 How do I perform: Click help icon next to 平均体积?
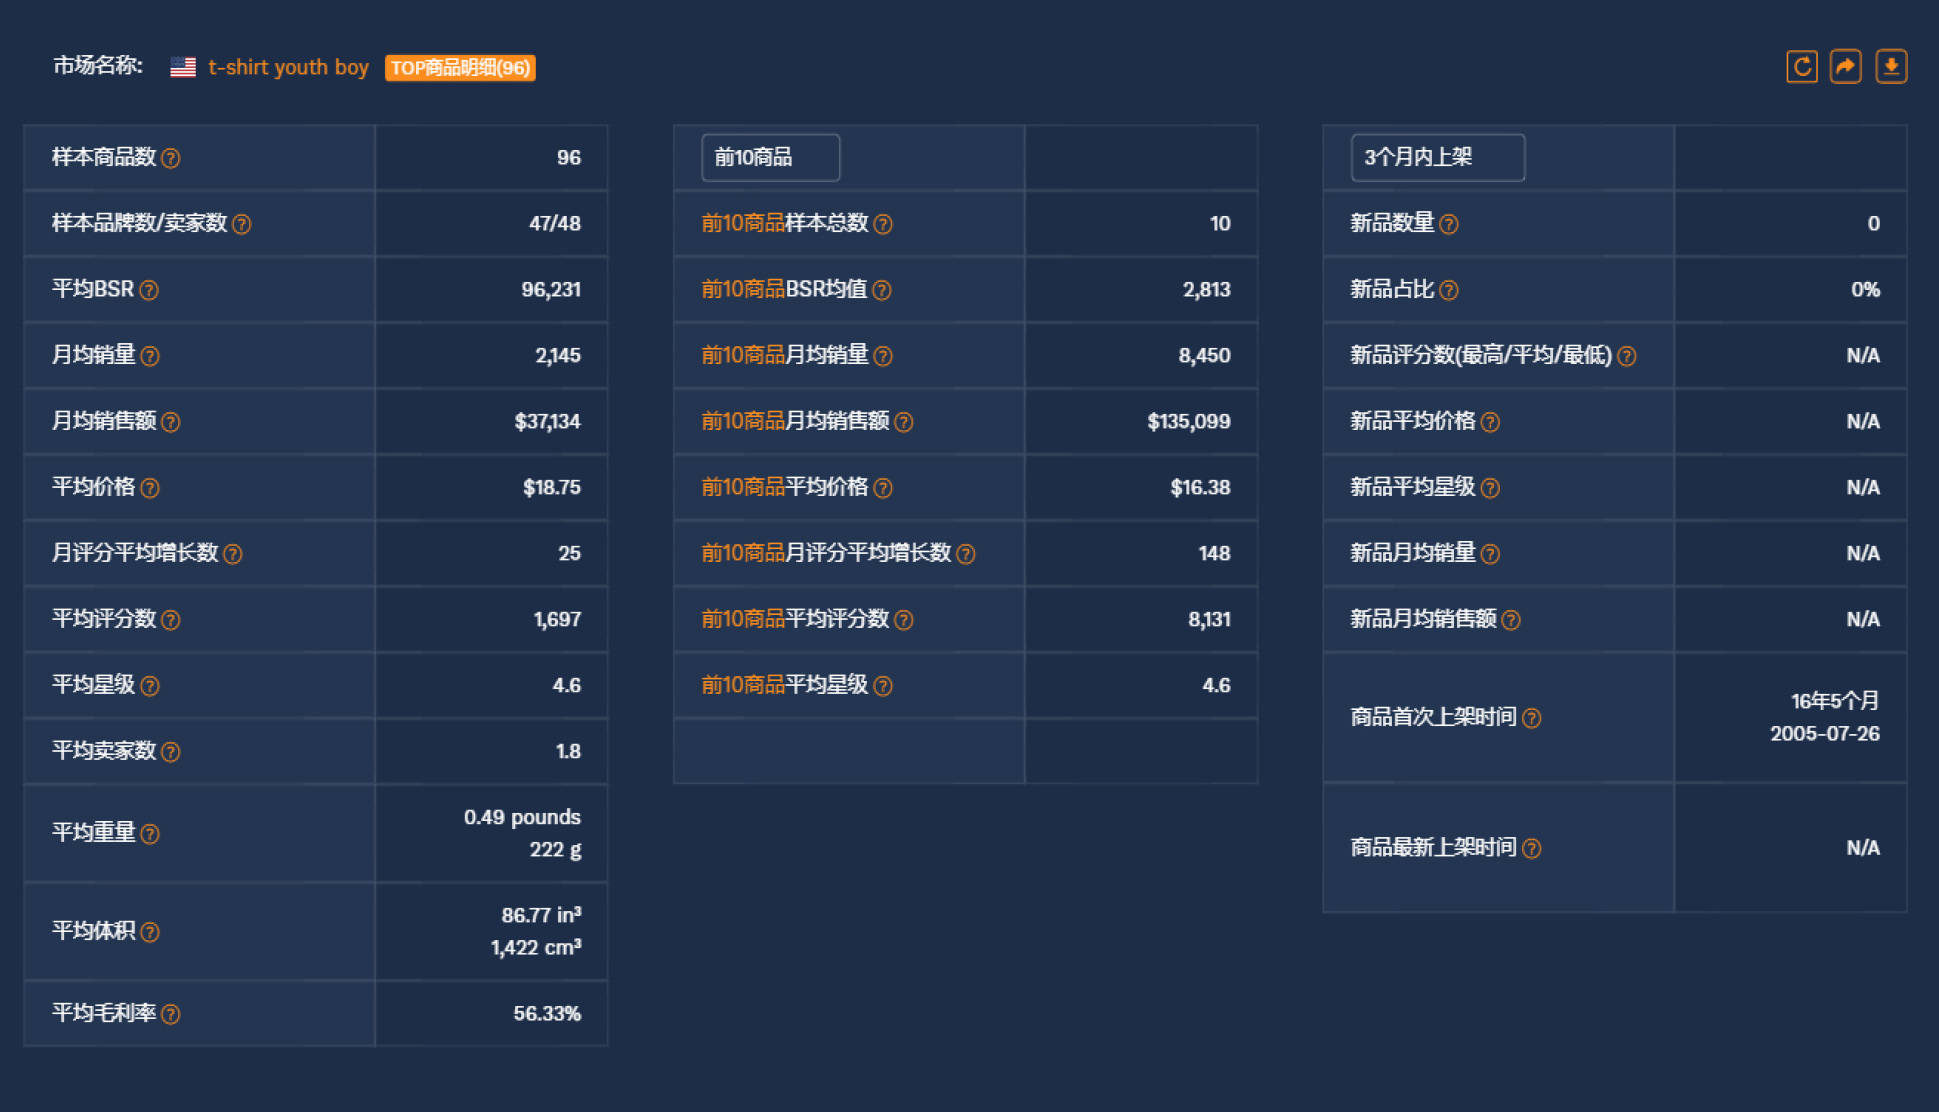[150, 932]
